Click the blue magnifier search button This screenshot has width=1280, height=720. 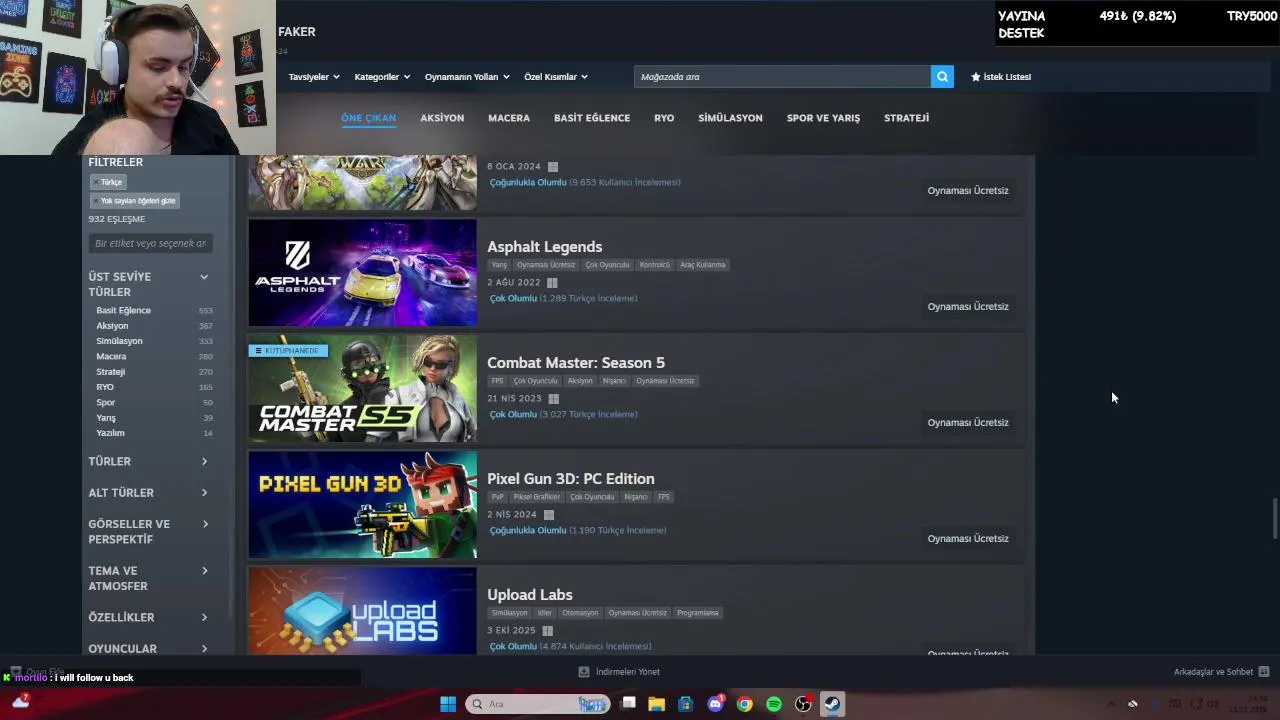[942, 77]
